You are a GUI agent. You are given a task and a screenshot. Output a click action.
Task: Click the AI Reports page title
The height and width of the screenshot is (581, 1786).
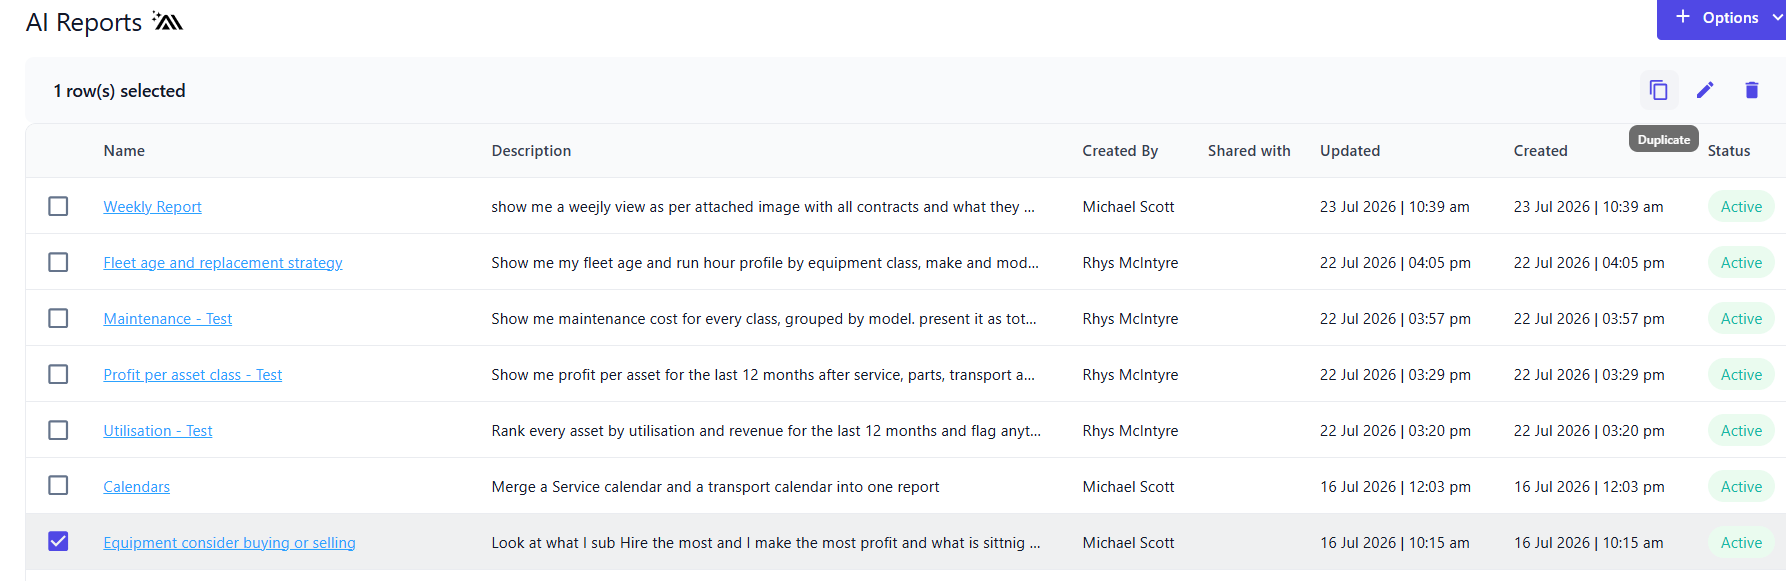[x=84, y=22]
